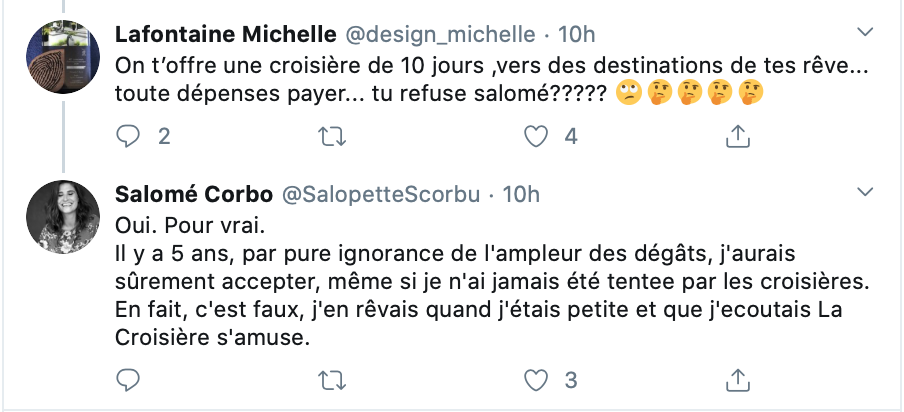View Salomé Corbo's avatar photo

tap(60, 217)
